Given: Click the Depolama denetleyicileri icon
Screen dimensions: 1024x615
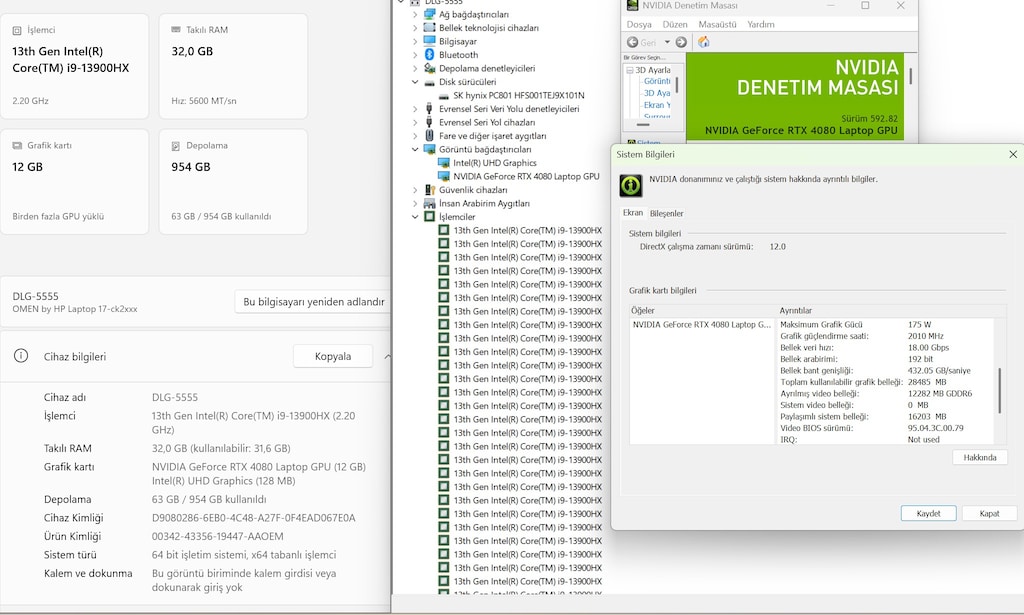Looking at the screenshot, I should tap(429, 68).
